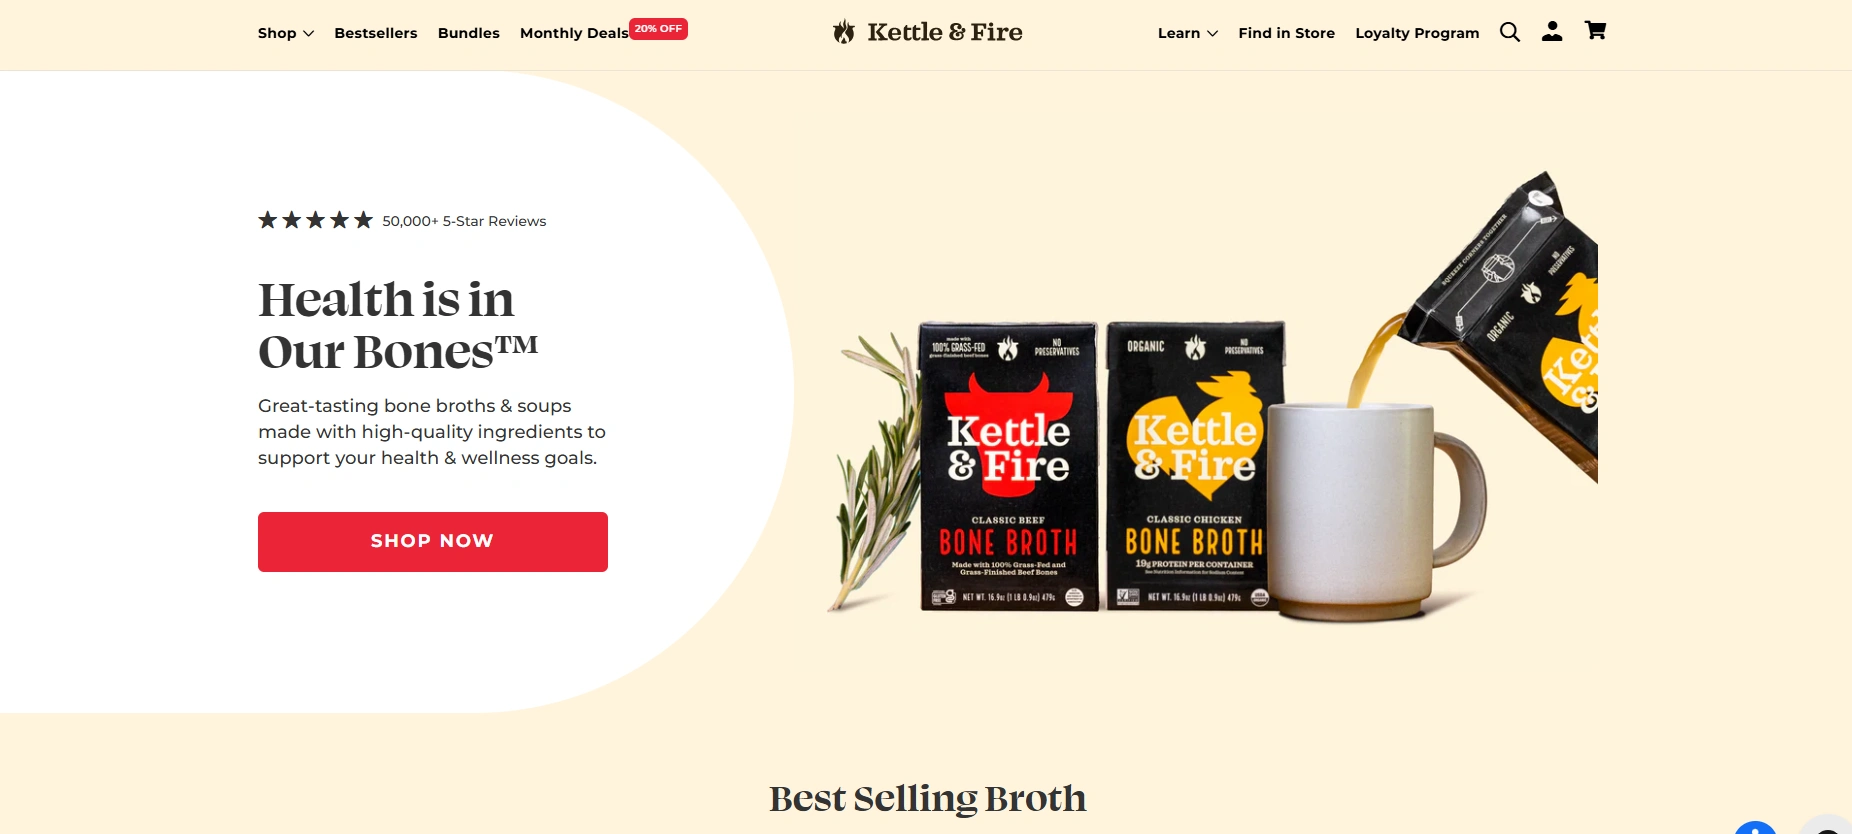1852x834 pixels.
Task: Open the chat bubble in the corner
Action: point(1826,826)
